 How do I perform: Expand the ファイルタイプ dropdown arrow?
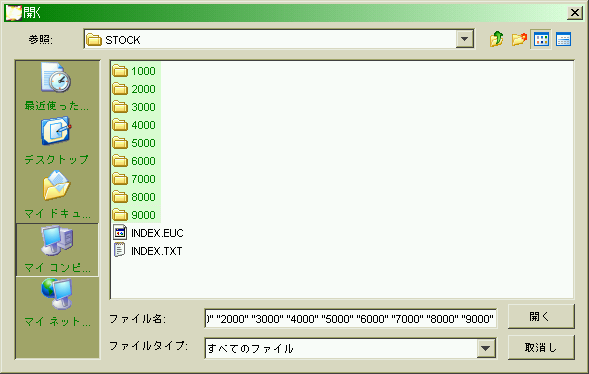(486, 348)
